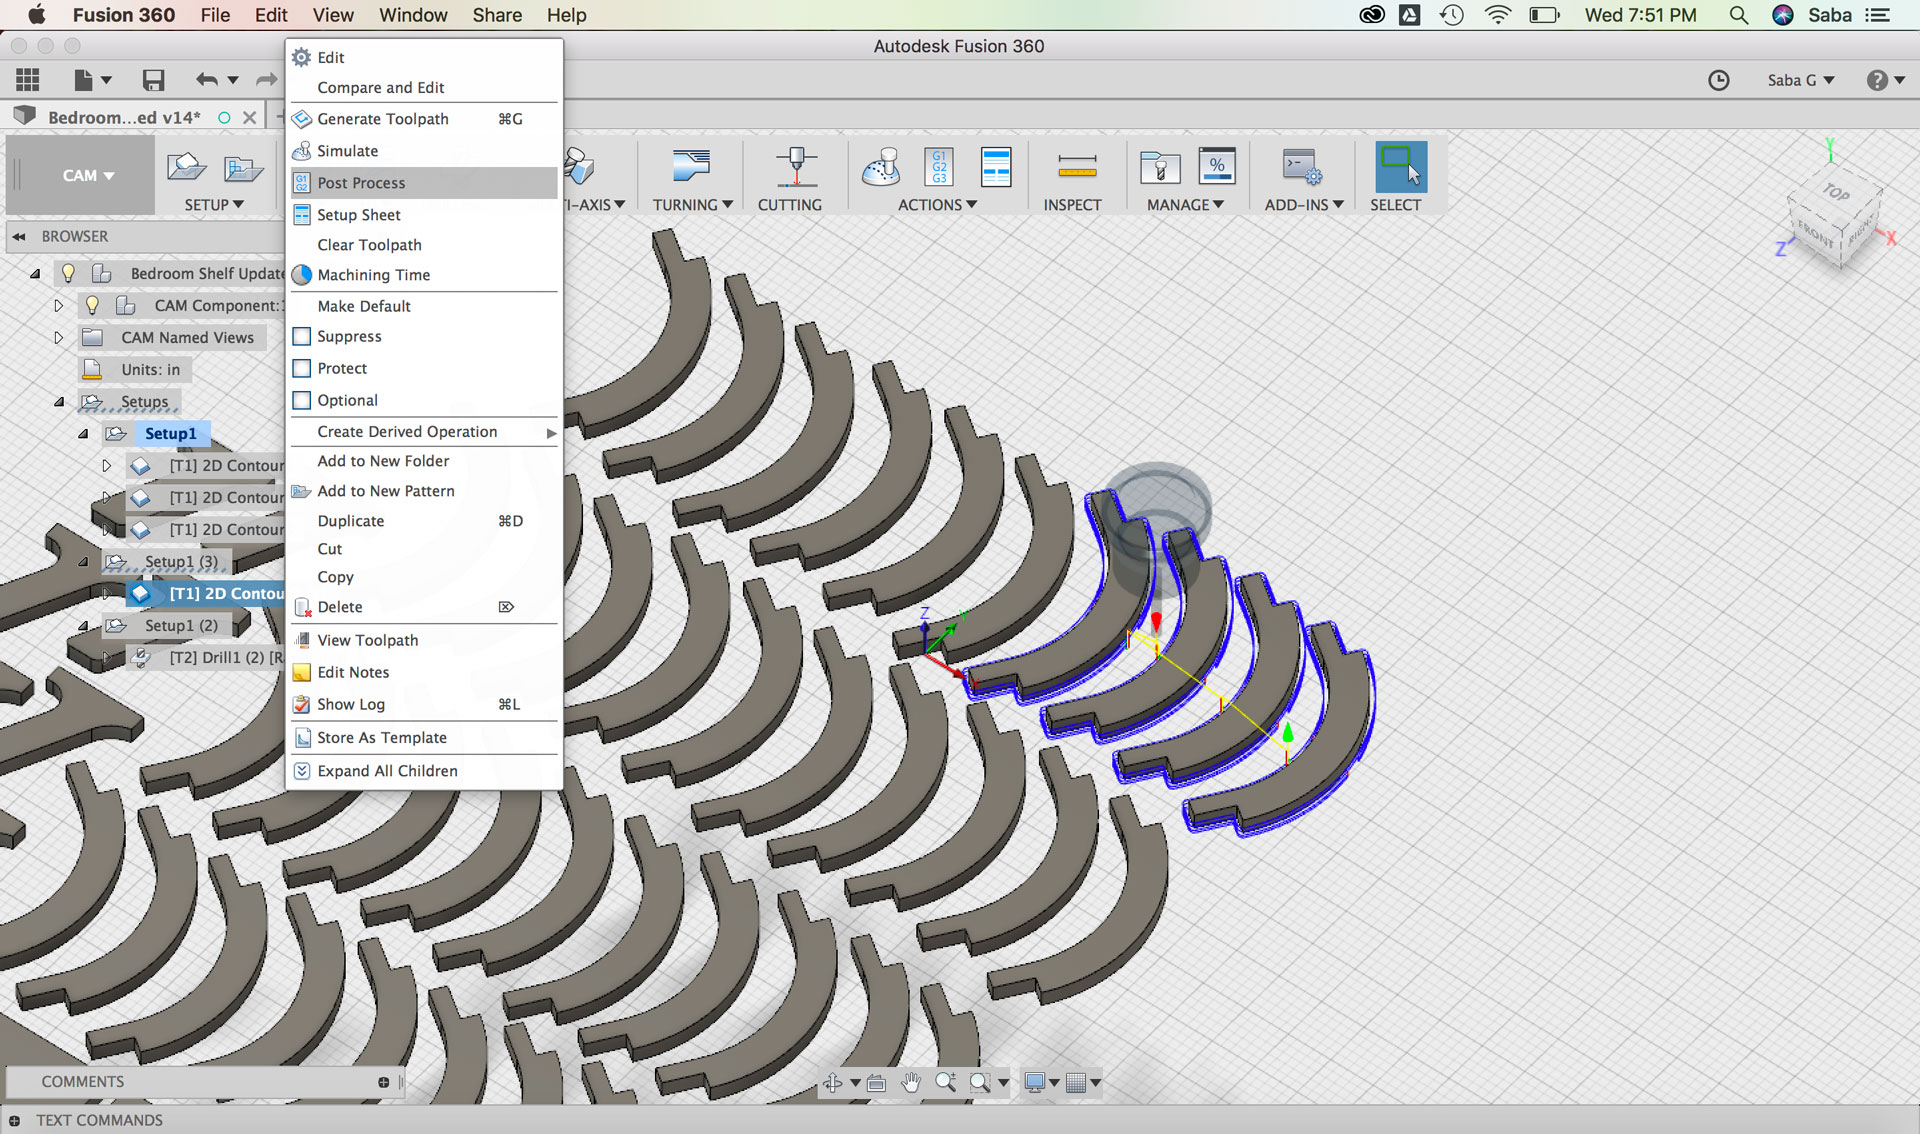Expand the CAM Named Views folder
Image resolution: width=1920 pixels, height=1134 pixels.
pyautogui.click(x=58, y=337)
